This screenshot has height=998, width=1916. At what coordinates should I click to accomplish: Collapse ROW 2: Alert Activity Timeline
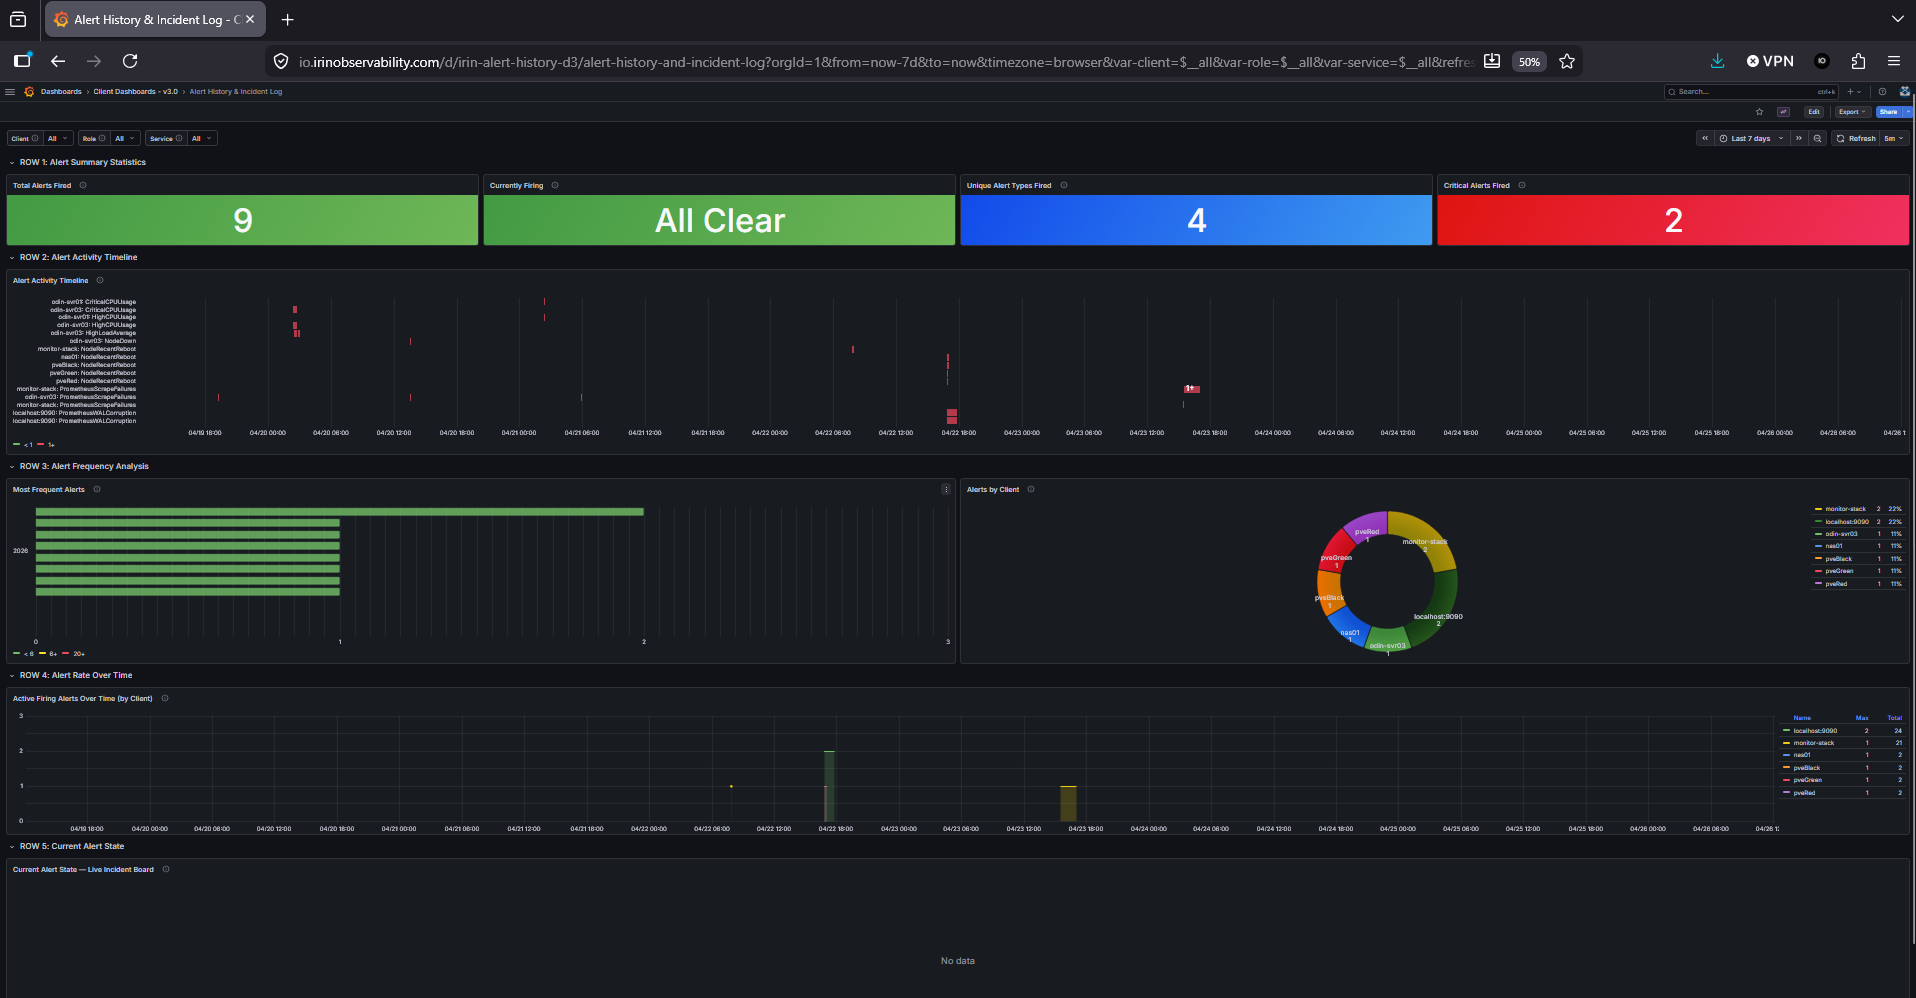[x=78, y=257]
